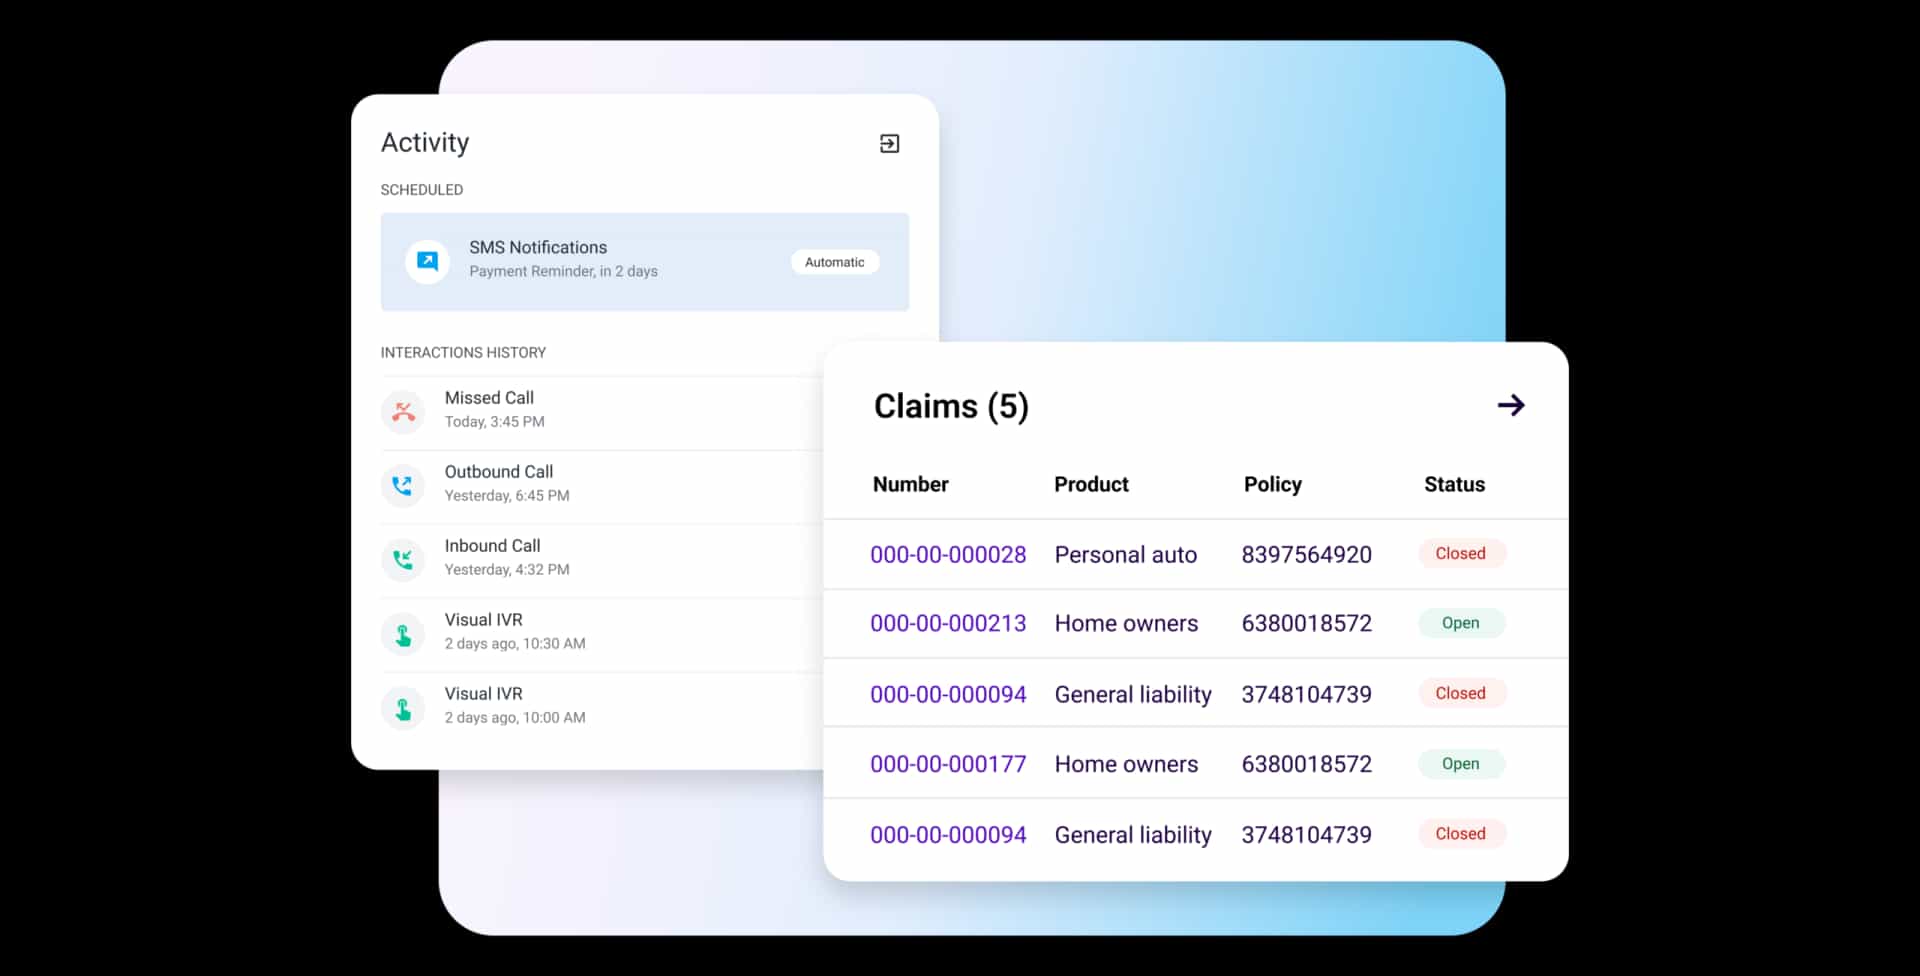Click the Closed status on Personal auto claim
Image resolution: width=1920 pixels, height=976 pixels.
coord(1460,554)
